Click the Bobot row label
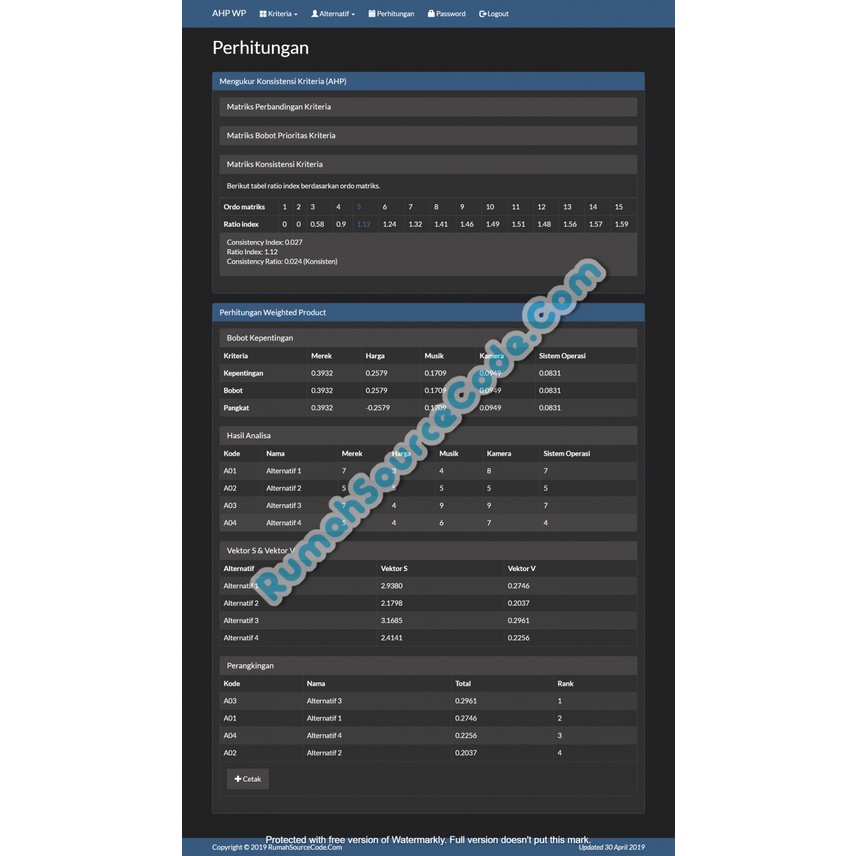Image resolution: width=856 pixels, height=856 pixels. click(233, 390)
